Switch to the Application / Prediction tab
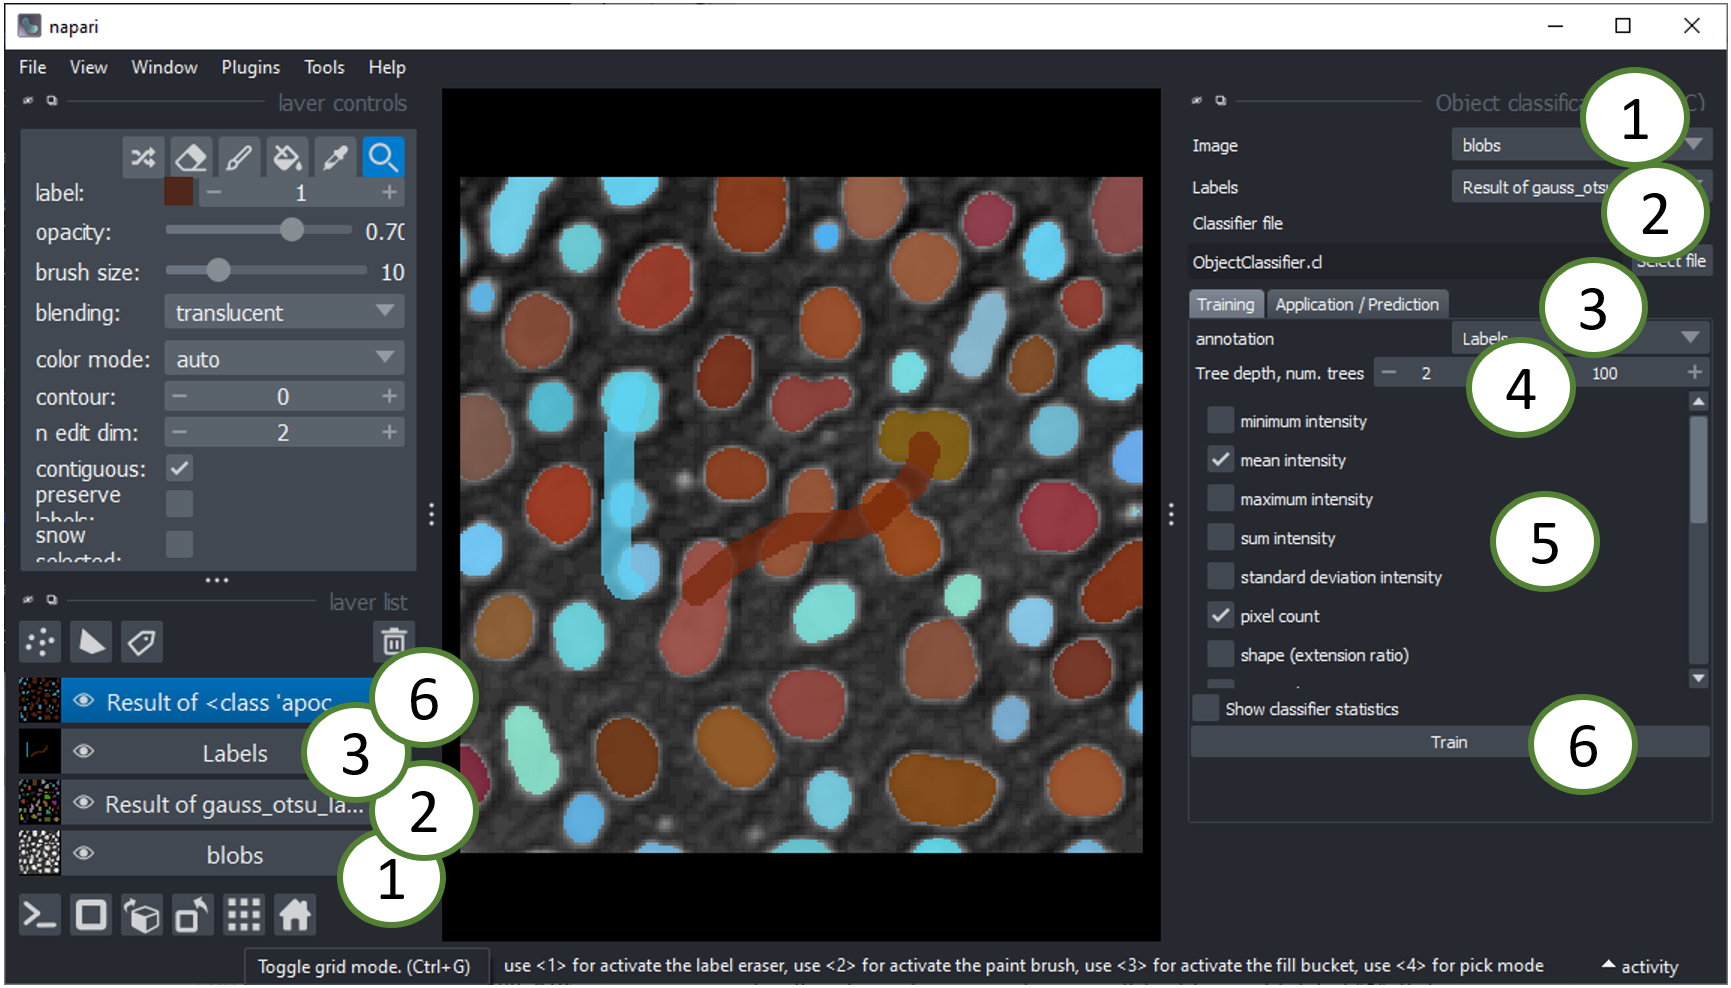 coord(1357,304)
